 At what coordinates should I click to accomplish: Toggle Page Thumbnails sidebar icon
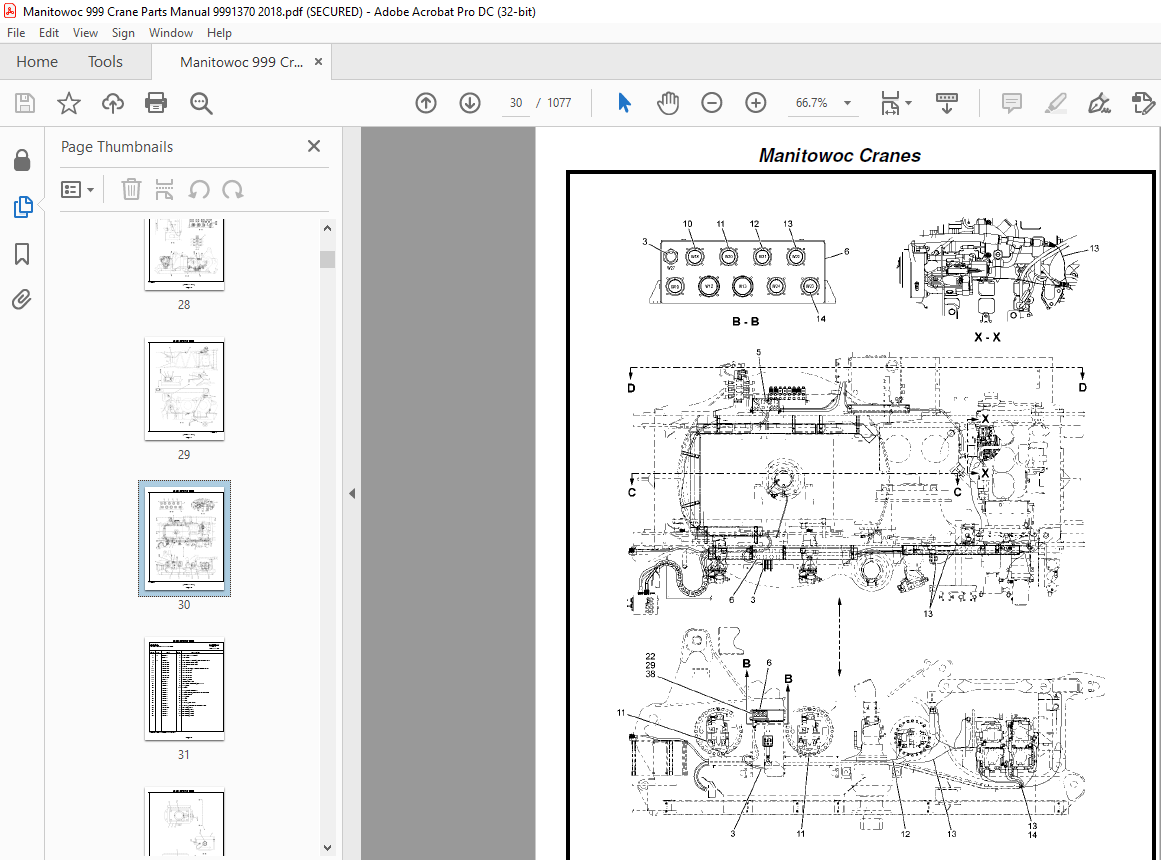pos(23,207)
